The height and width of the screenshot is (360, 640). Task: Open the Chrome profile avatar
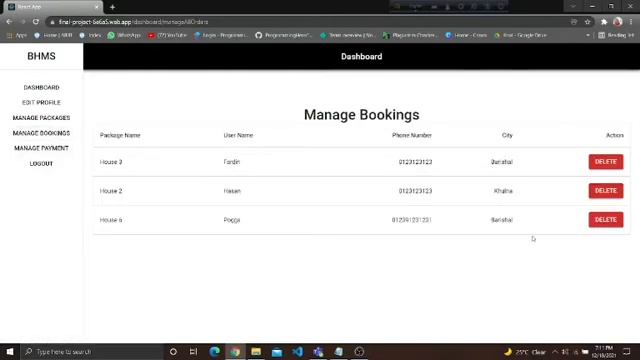click(x=618, y=22)
